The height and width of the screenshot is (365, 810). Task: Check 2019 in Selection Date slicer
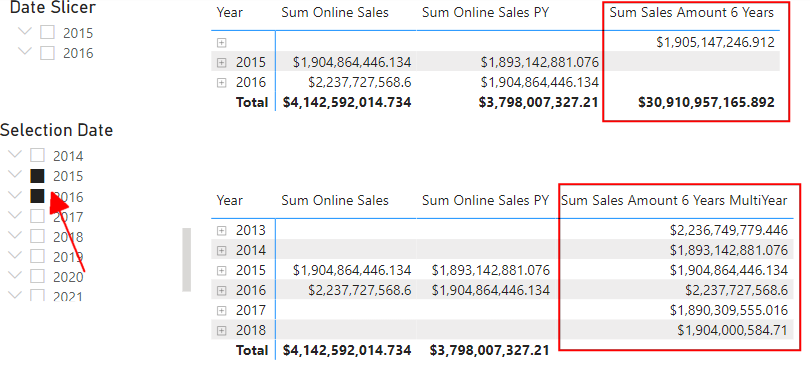37,257
